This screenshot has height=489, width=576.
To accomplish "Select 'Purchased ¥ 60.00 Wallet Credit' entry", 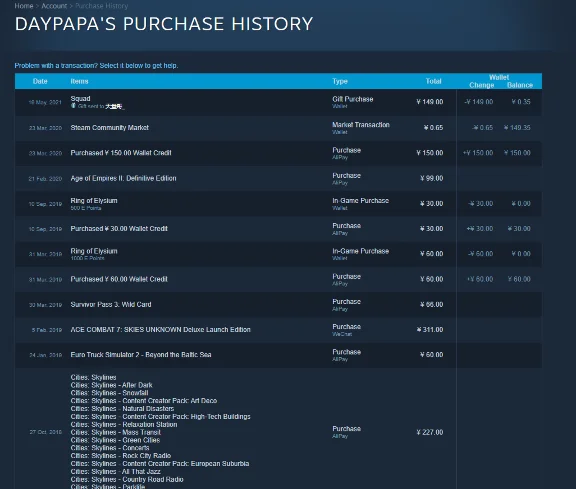I will pyautogui.click(x=278, y=279).
